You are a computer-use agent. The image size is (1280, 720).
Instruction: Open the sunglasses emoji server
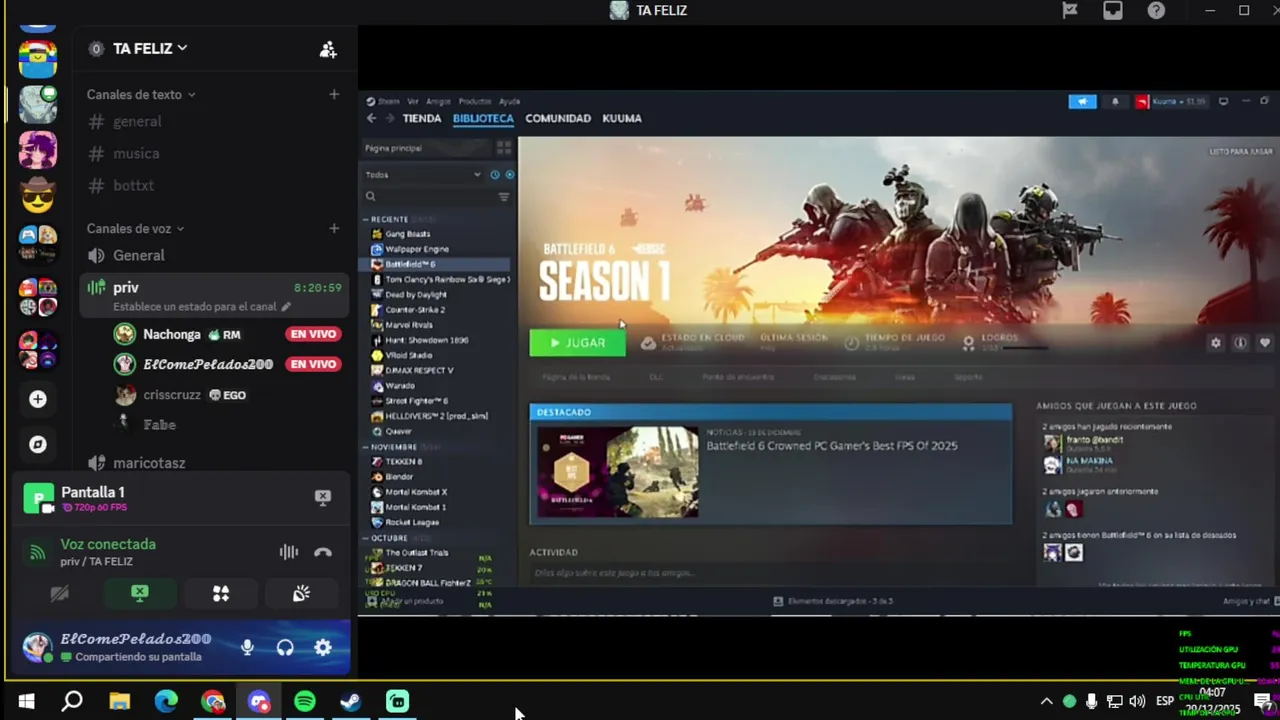click(x=38, y=197)
